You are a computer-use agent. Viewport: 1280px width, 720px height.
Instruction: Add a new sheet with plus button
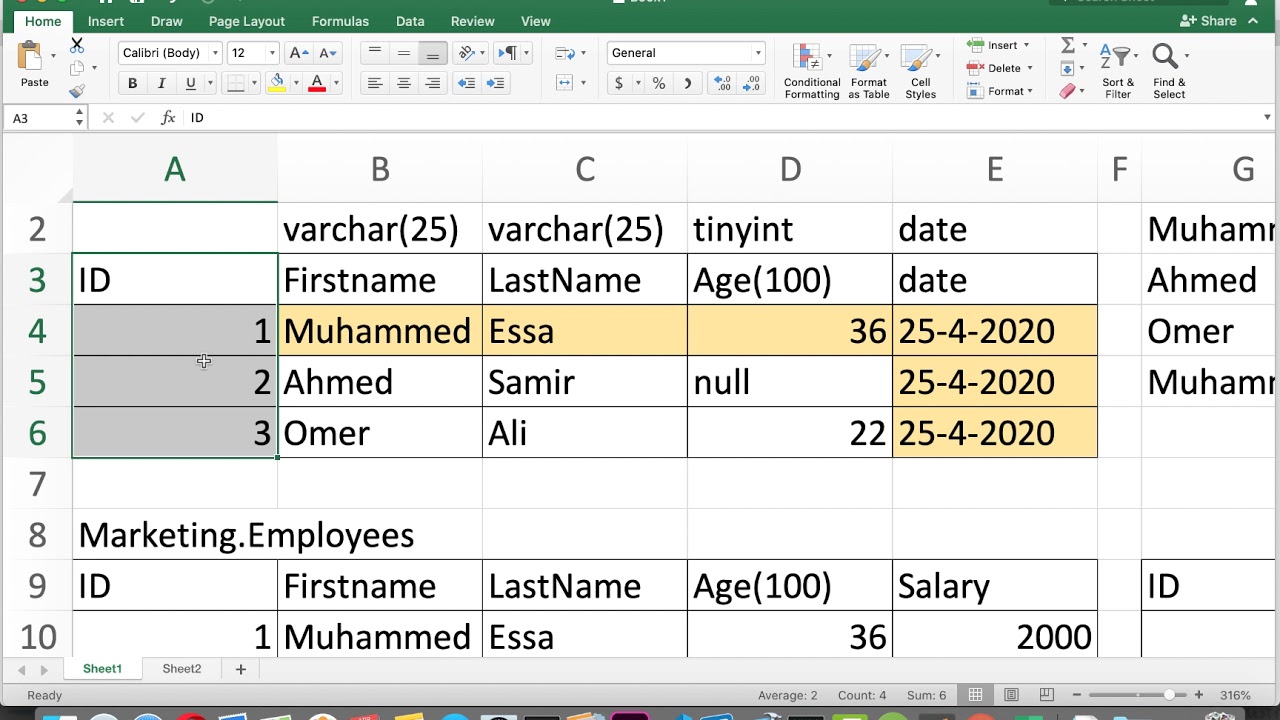[x=240, y=669]
